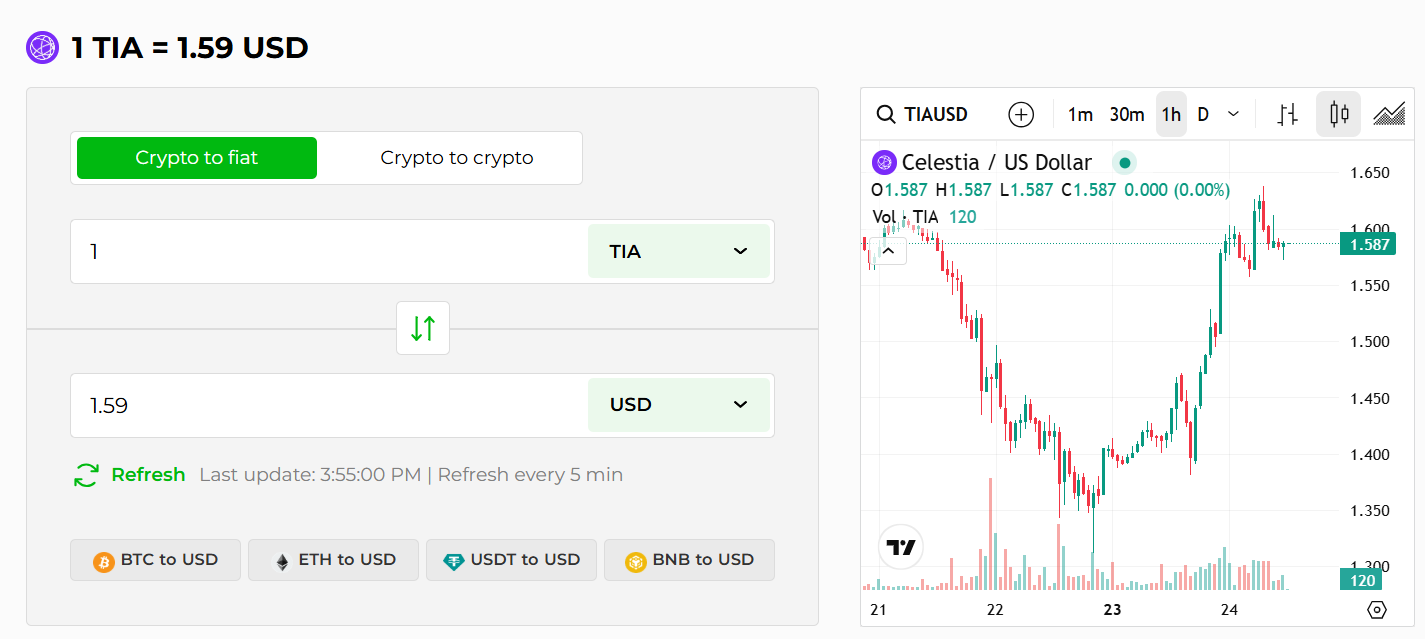Switch to area chart style
The height and width of the screenshot is (639, 1425).
[1388, 113]
